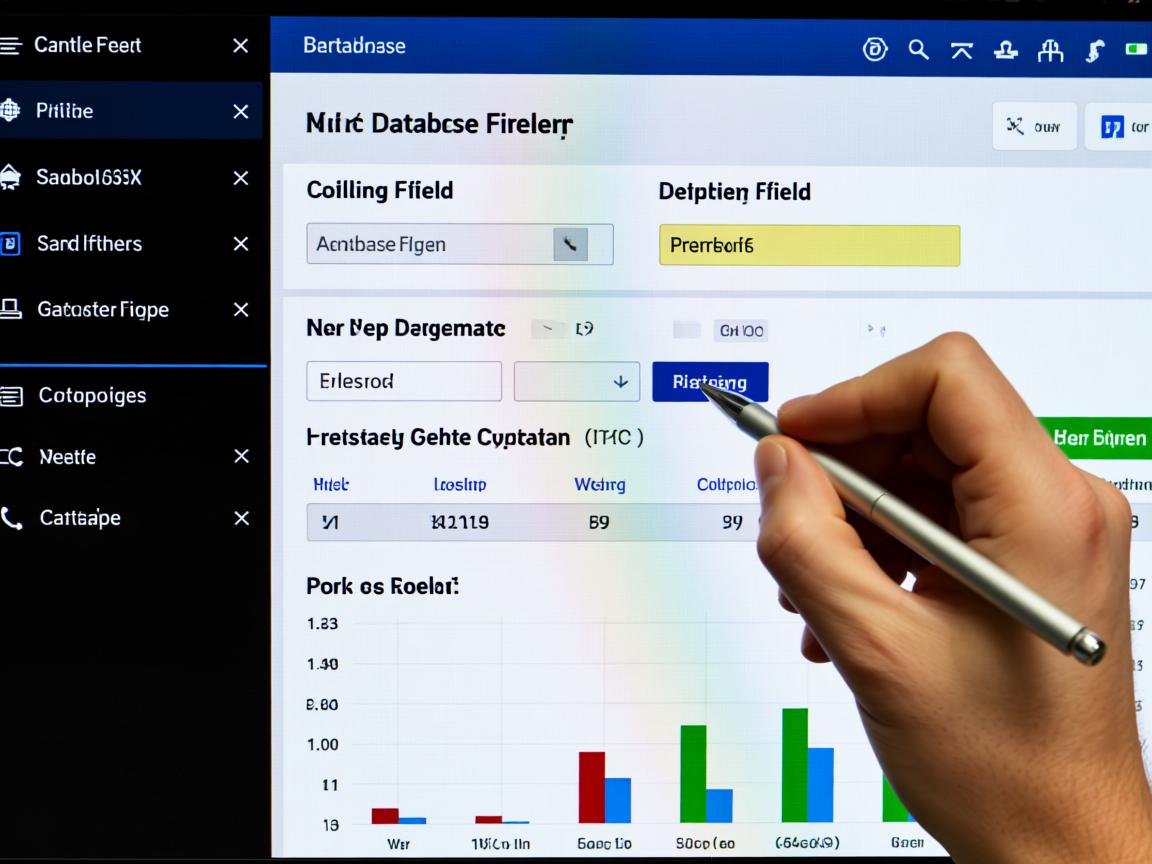Click icon inside Antbase Figen field

click(570, 244)
